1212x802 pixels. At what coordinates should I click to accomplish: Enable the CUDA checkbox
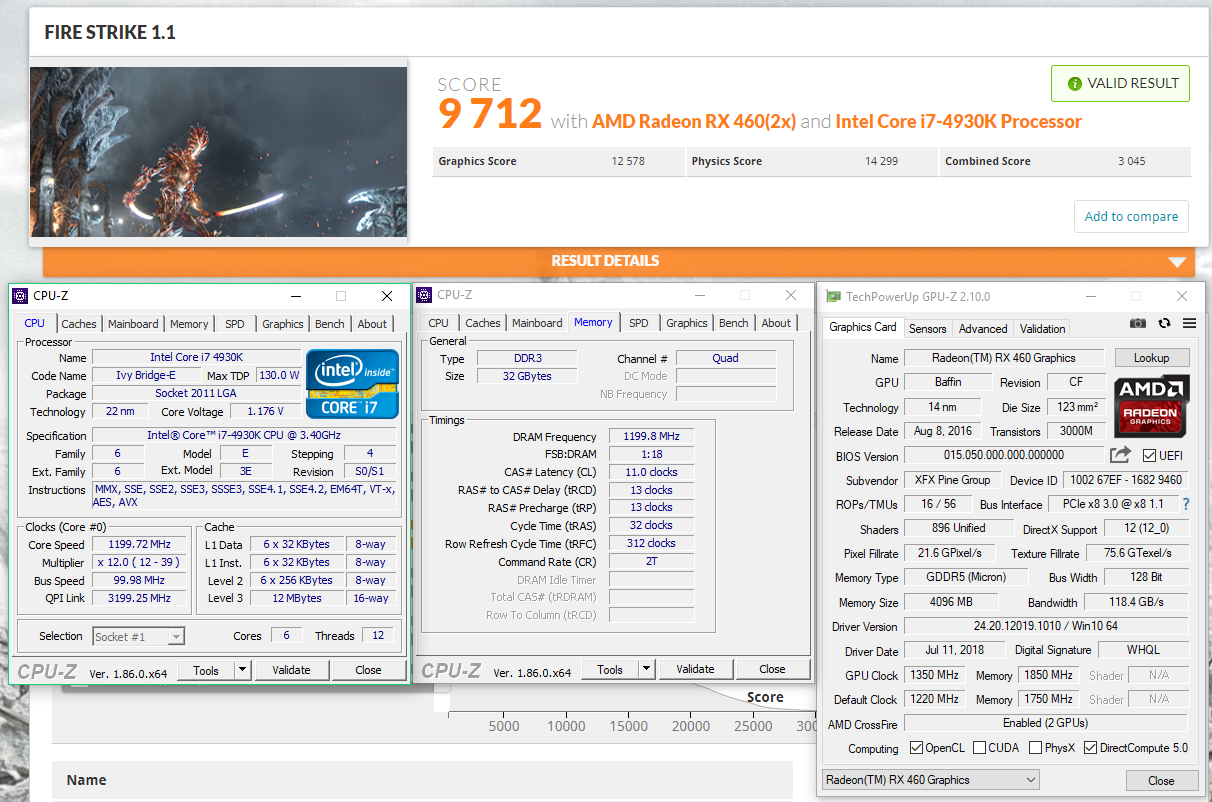click(x=979, y=748)
